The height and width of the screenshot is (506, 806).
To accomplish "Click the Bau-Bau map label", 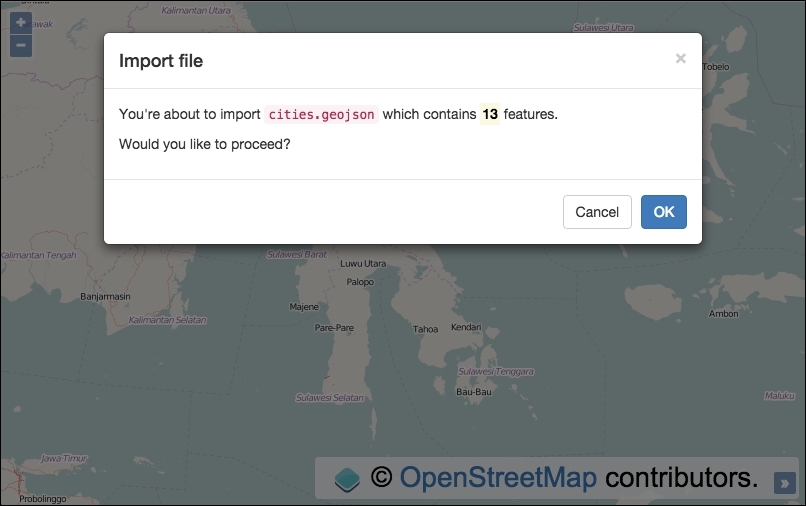I will 474,392.
